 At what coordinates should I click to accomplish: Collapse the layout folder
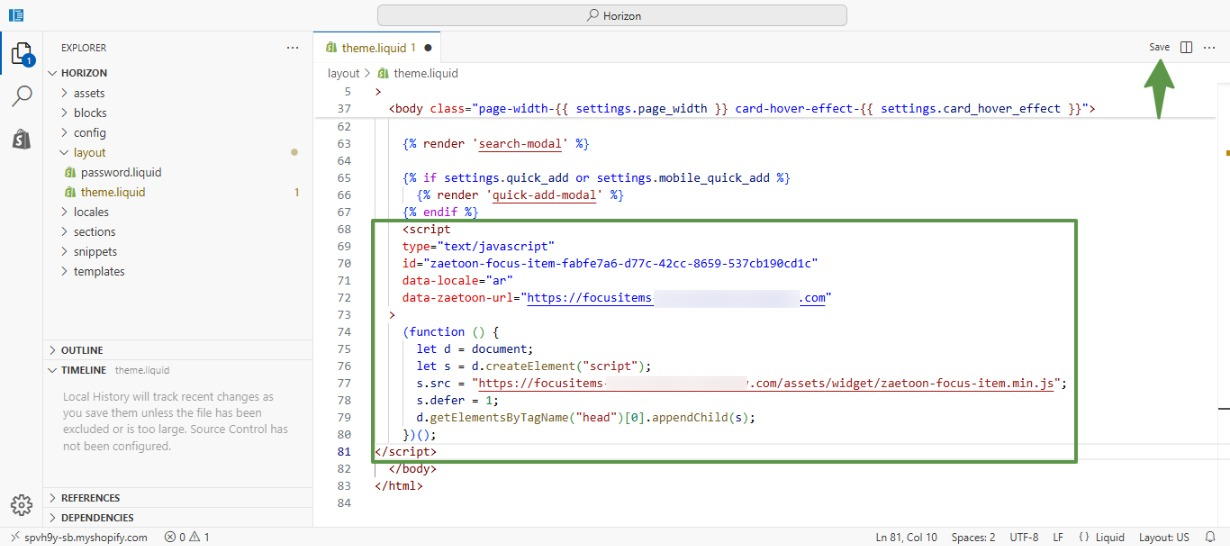click(x=89, y=153)
